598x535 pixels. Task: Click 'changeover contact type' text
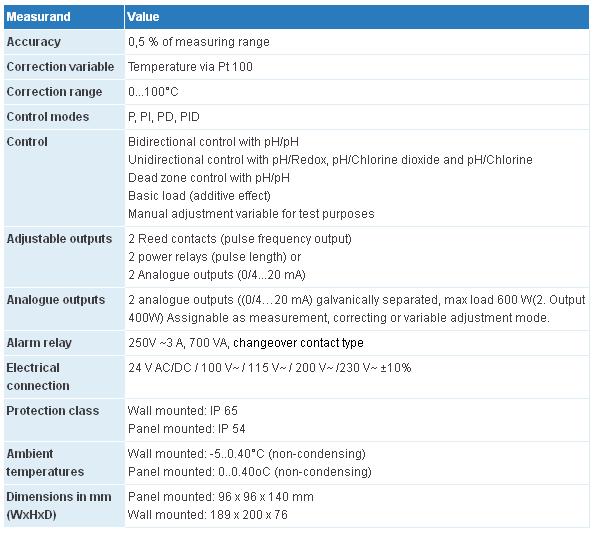coord(298,343)
